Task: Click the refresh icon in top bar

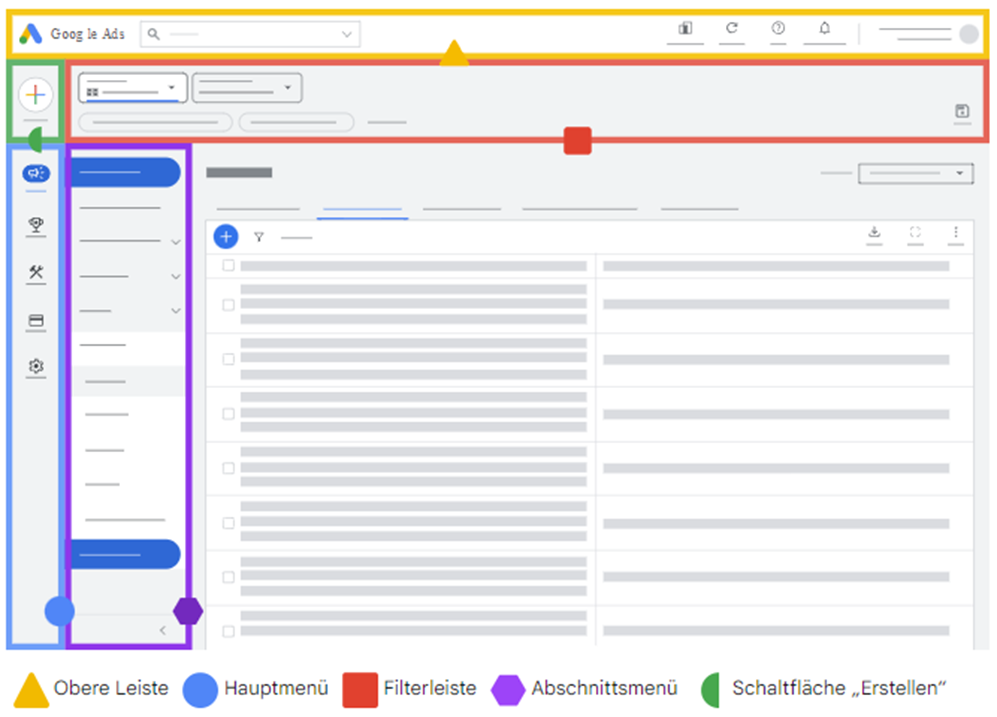Action: click(732, 29)
